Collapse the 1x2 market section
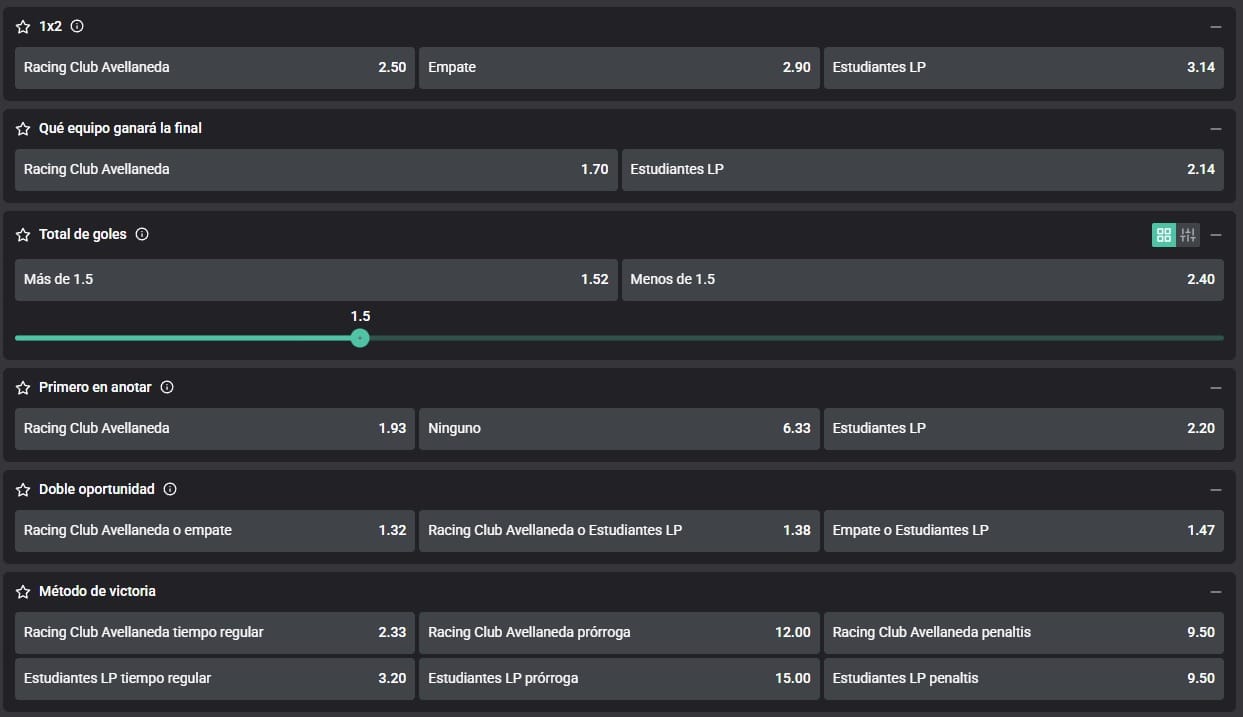1243x717 pixels. pos(1216,27)
